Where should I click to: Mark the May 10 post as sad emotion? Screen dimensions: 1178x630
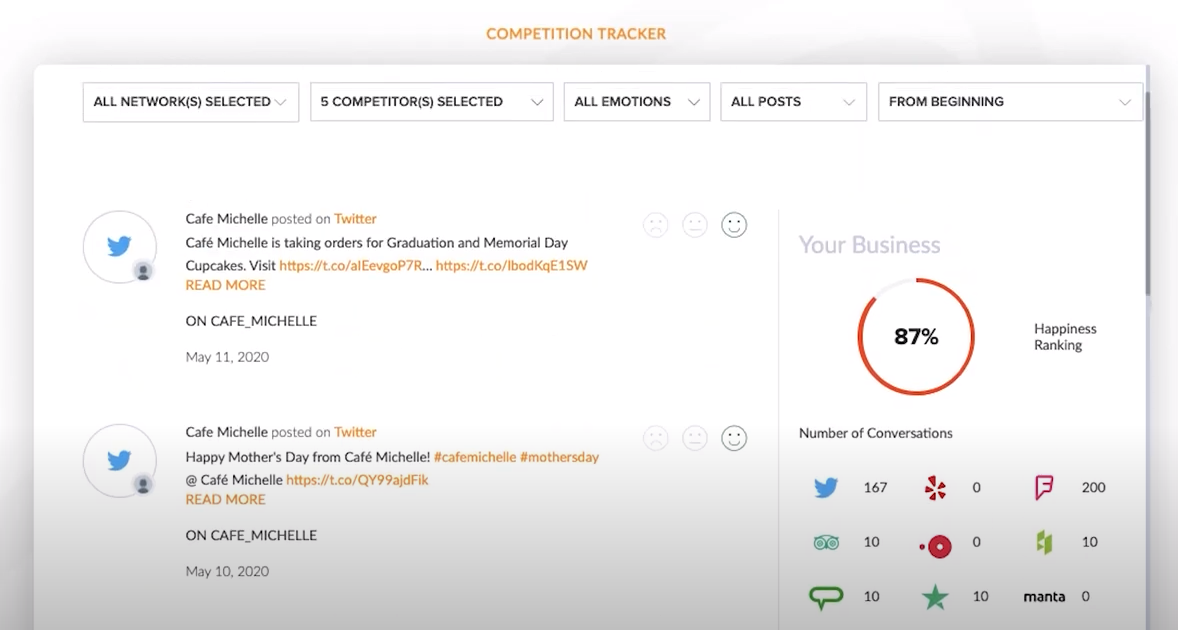coord(656,438)
